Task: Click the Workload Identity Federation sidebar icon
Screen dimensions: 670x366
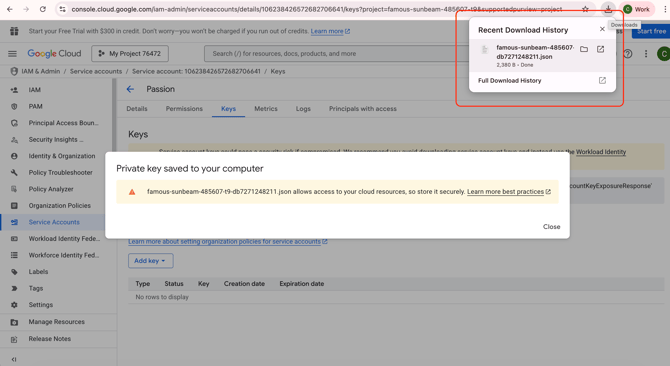Action: click(x=14, y=239)
